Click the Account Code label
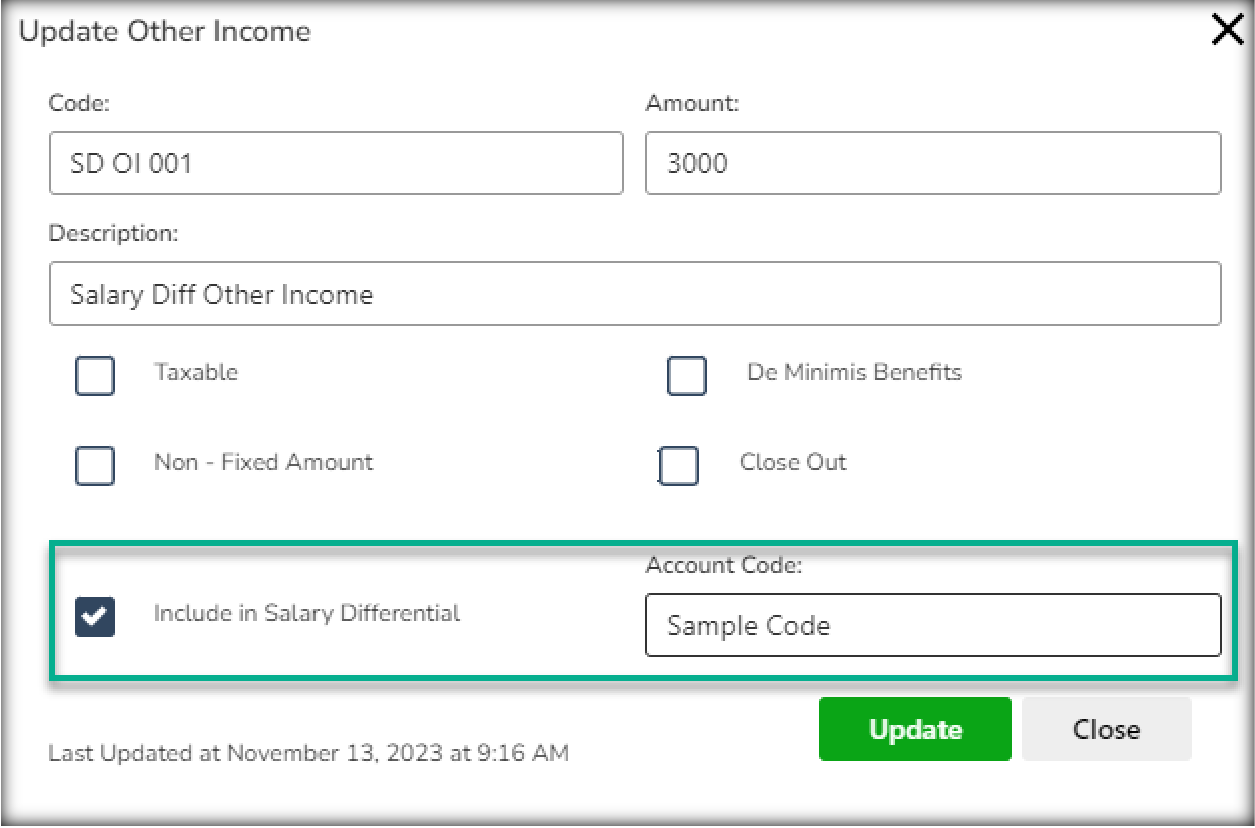 (x=724, y=565)
